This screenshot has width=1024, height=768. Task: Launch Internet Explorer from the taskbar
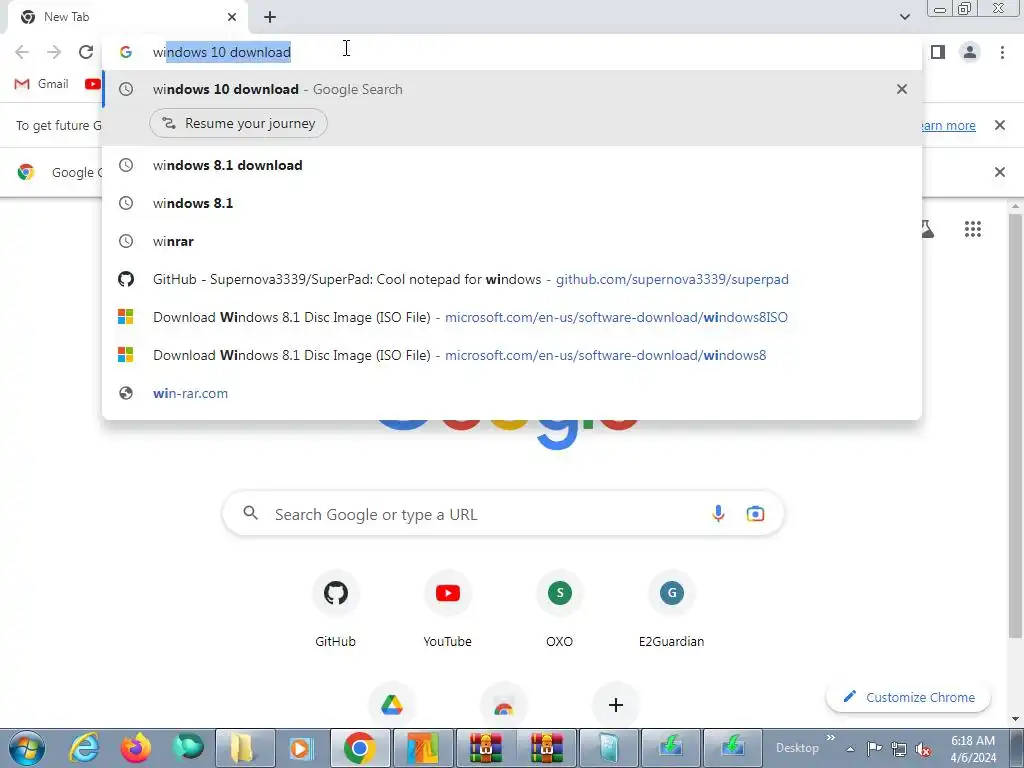tap(84, 748)
